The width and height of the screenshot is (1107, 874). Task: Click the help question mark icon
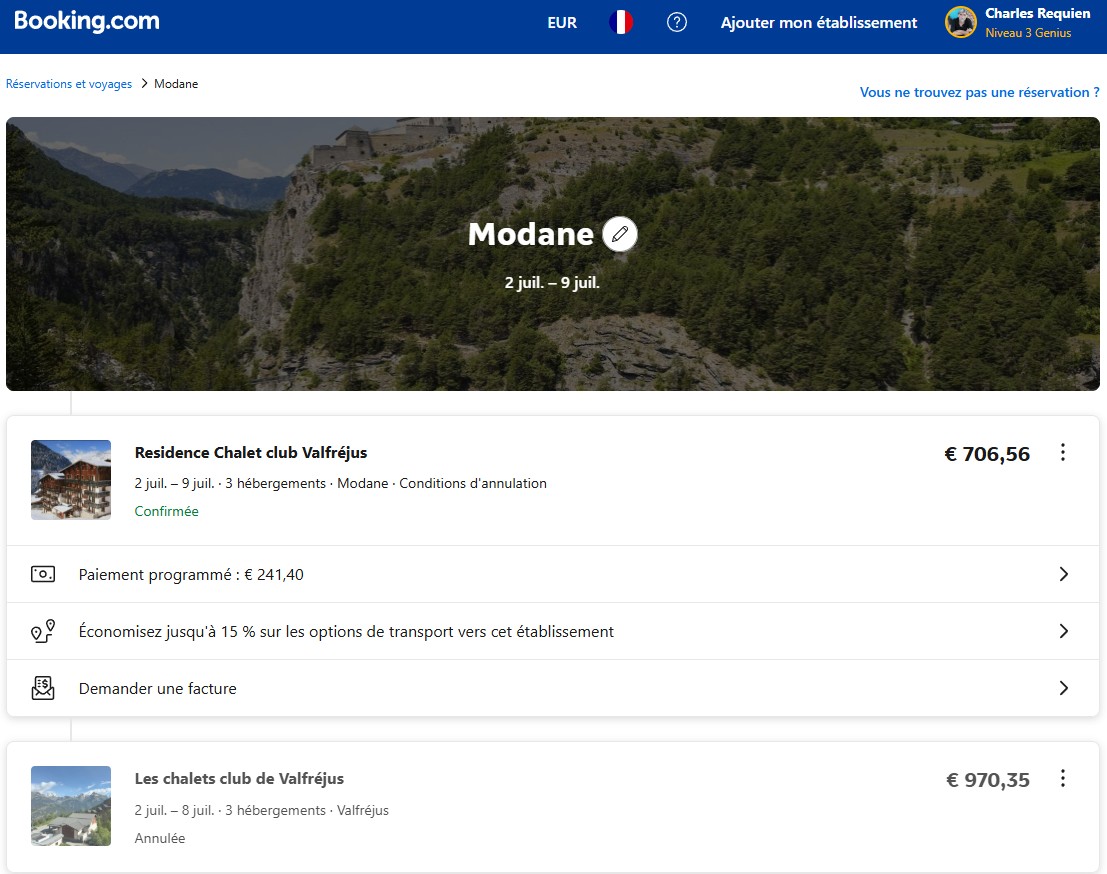(x=677, y=22)
